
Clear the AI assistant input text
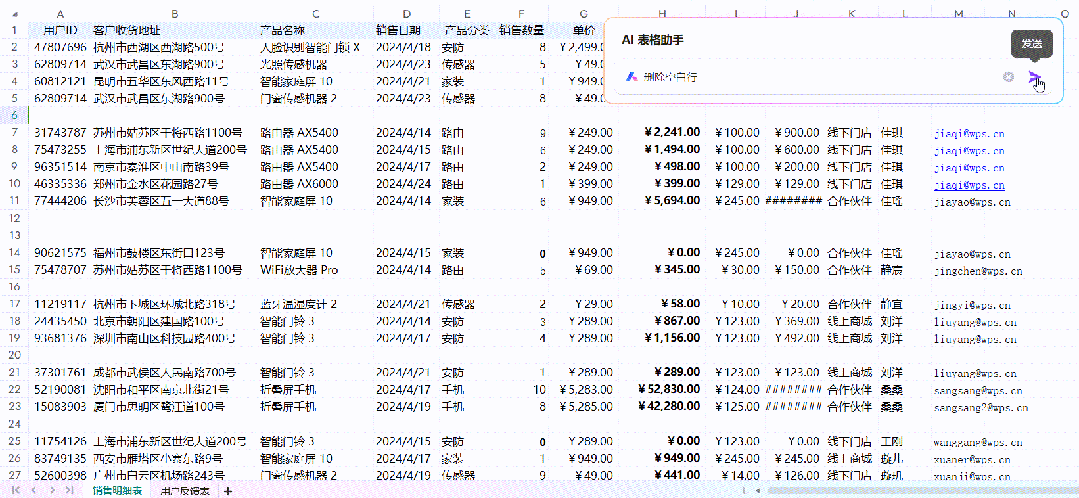click(1008, 77)
